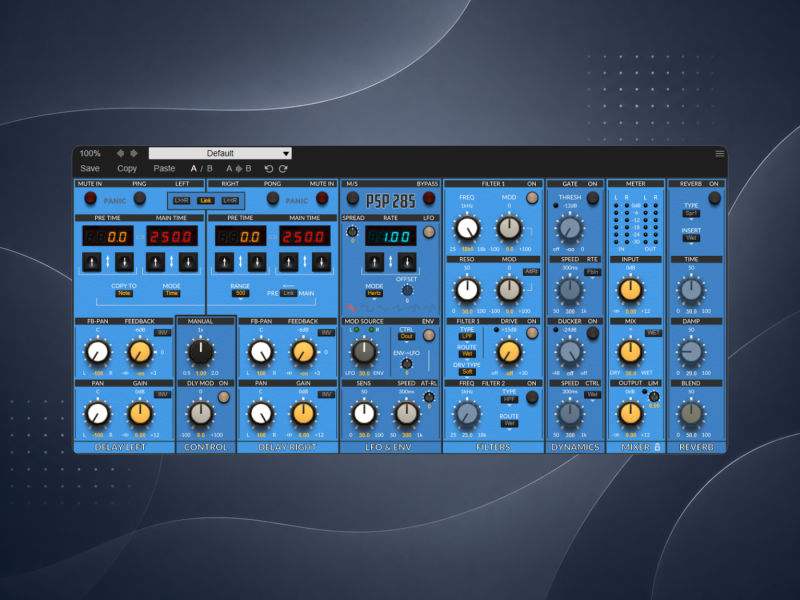
Task: Go to next preset arrow
Action: pos(134,153)
